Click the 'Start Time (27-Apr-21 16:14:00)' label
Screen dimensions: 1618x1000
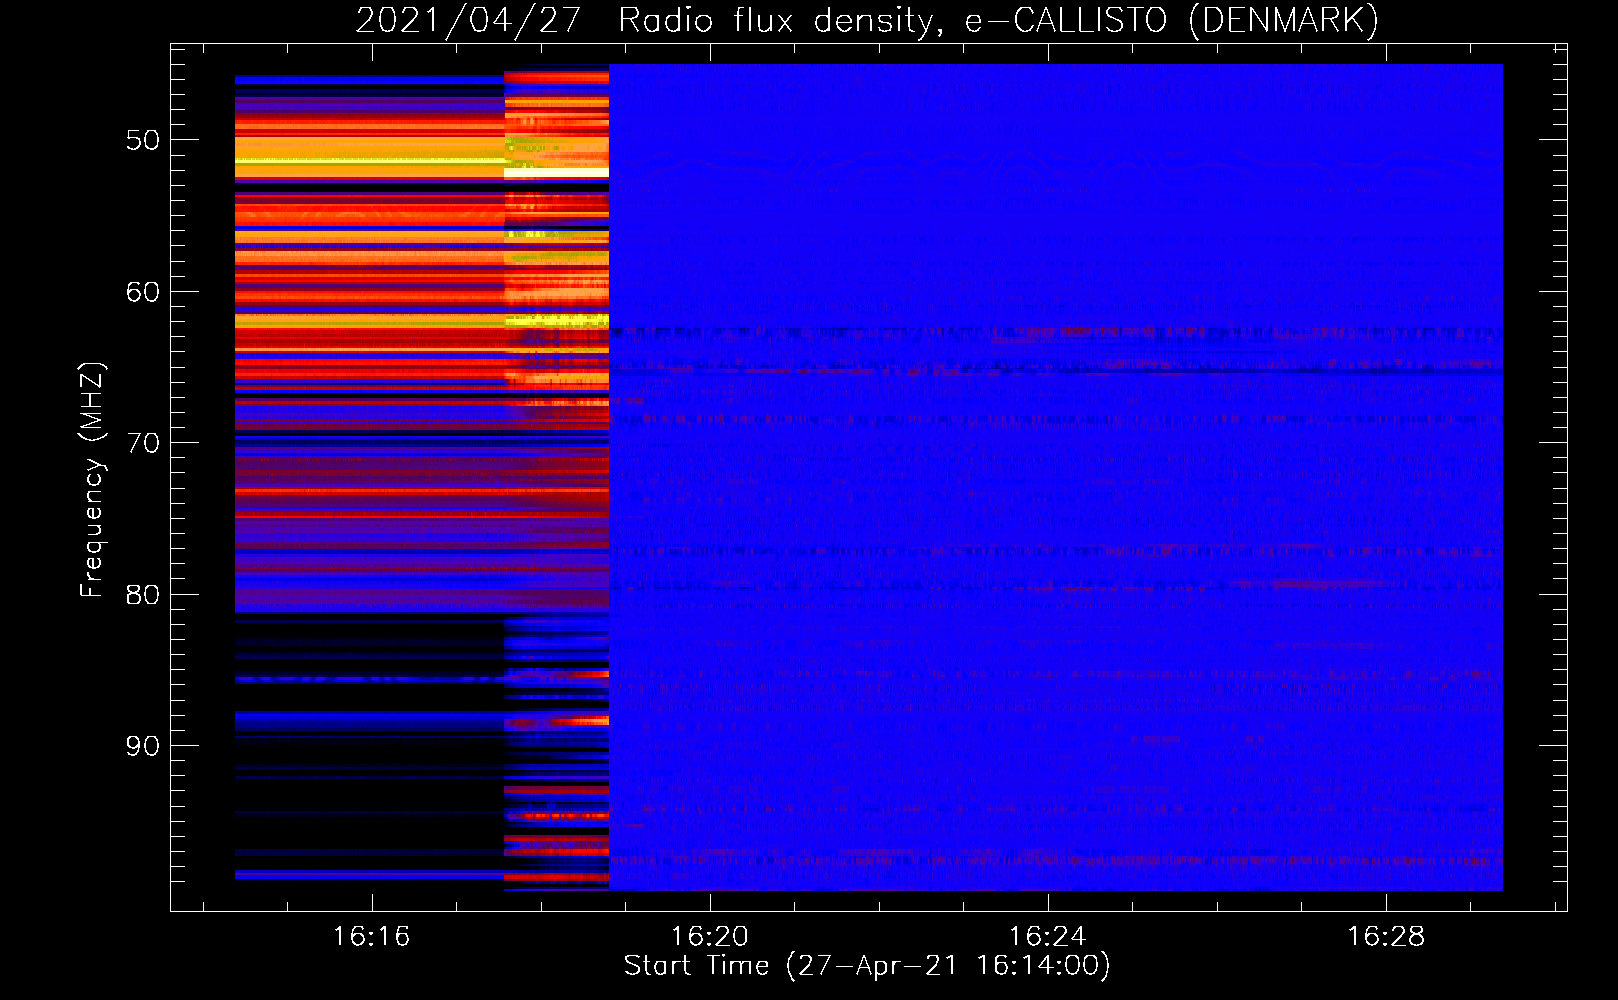point(867,966)
